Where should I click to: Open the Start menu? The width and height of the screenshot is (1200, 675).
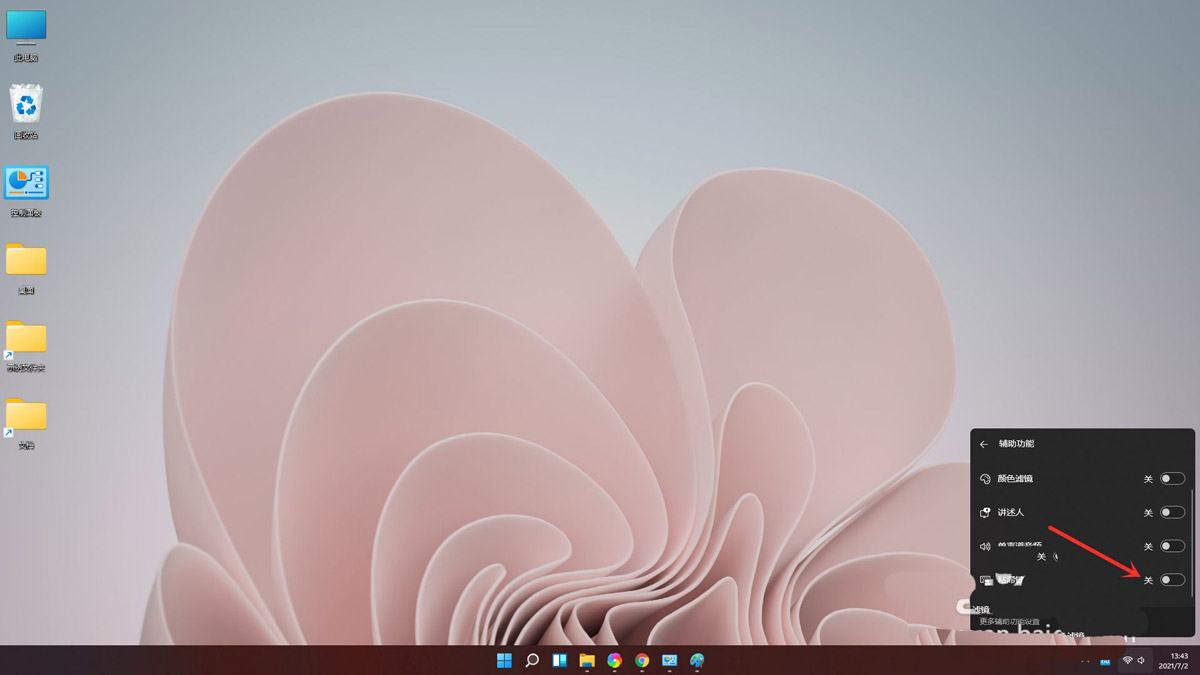pos(504,660)
